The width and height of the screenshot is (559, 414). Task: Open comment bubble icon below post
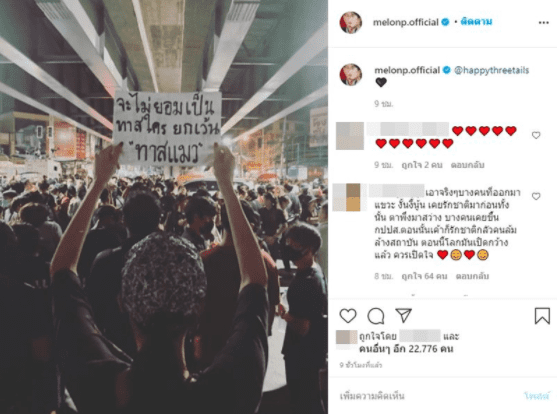pos(376,316)
